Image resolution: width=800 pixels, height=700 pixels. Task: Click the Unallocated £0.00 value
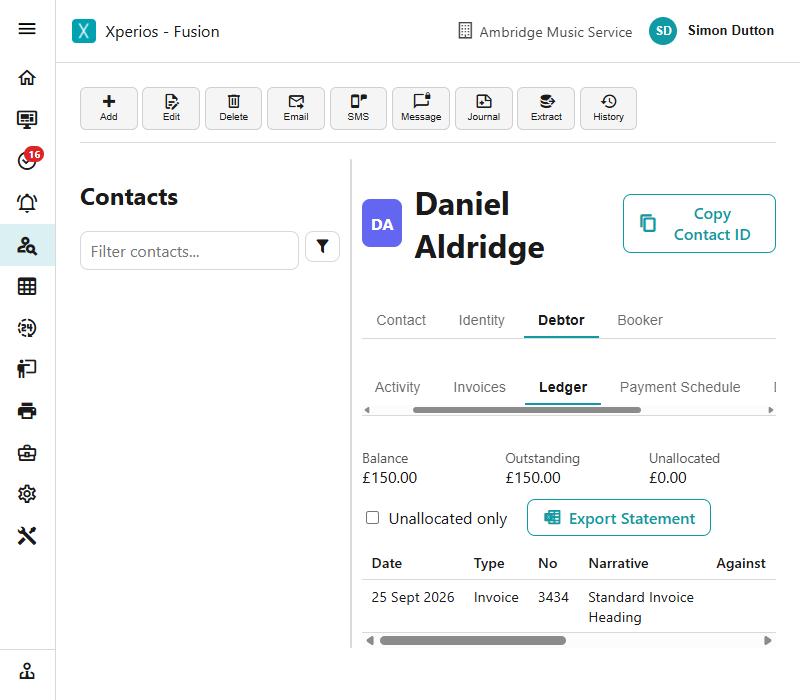click(668, 478)
